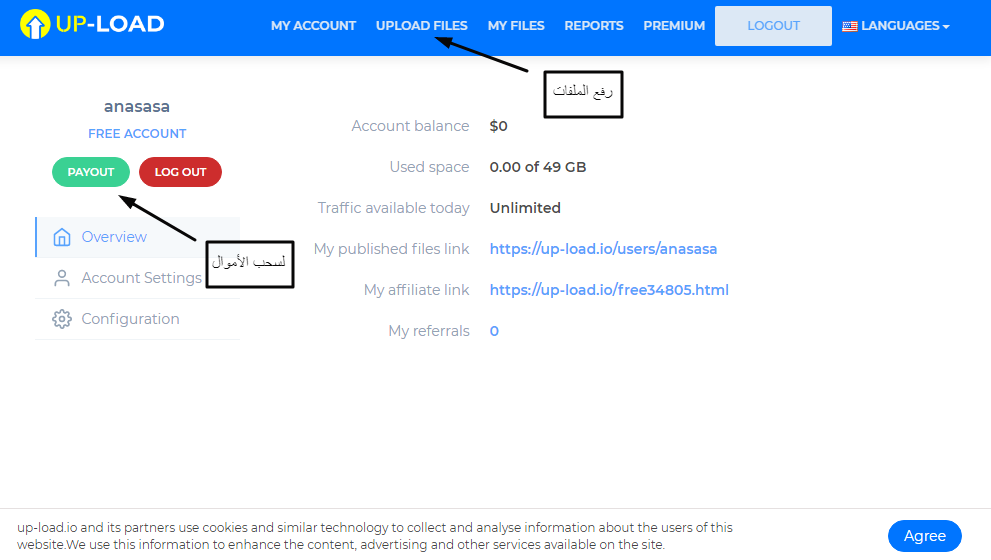Open the REPORTS menu item
The width and height of the screenshot is (991, 560).
coord(593,26)
